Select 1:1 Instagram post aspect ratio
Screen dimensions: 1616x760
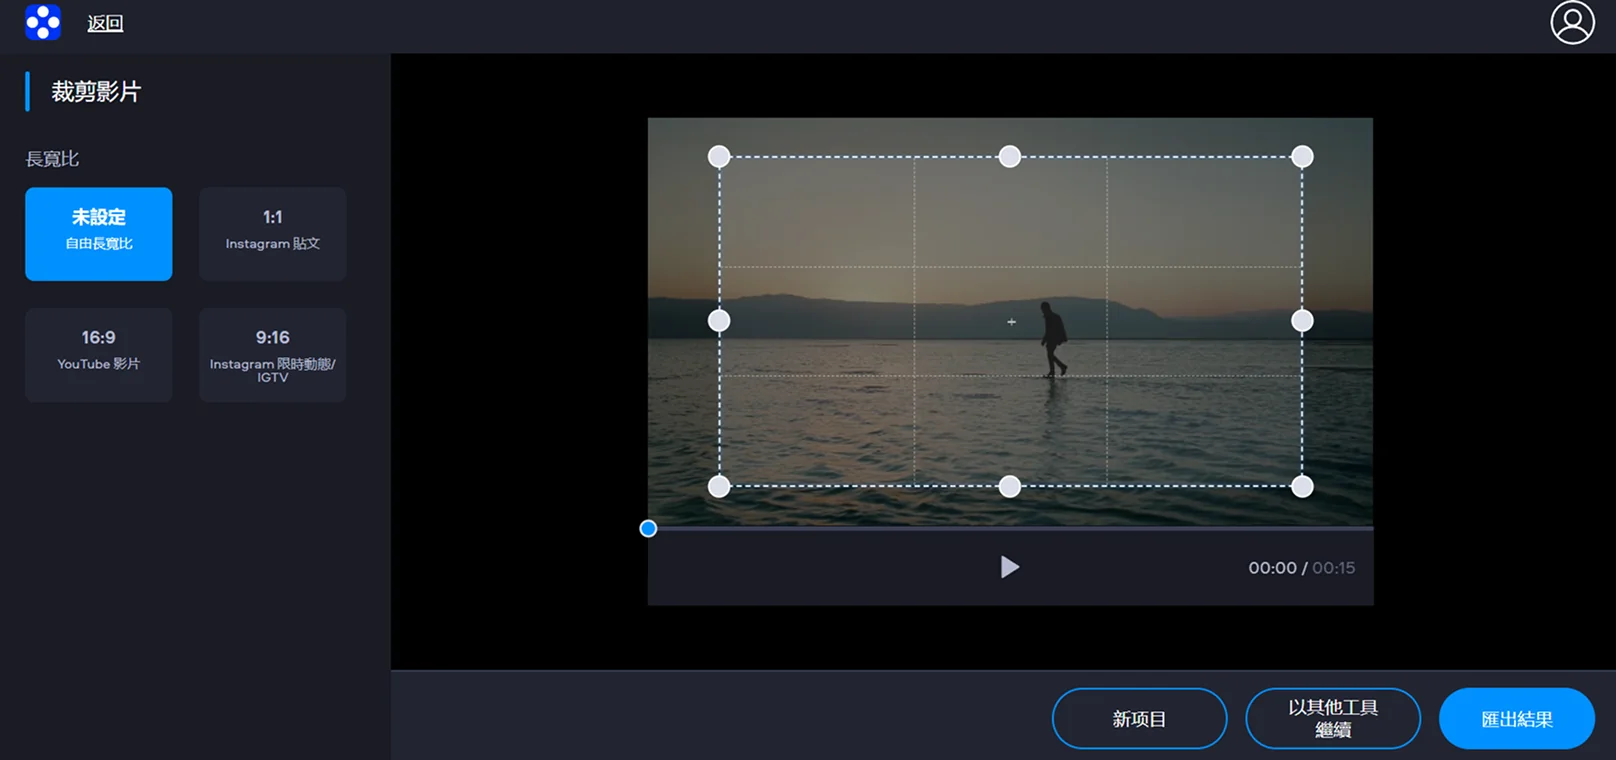[x=273, y=234]
